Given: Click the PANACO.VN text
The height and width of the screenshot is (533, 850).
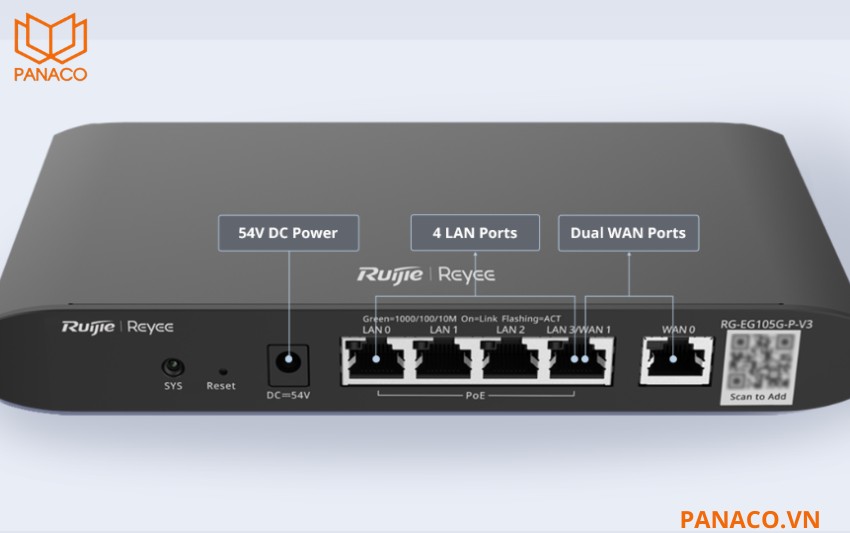Looking at the screenshot, I should pyautogui.click(x=750, y=519).
